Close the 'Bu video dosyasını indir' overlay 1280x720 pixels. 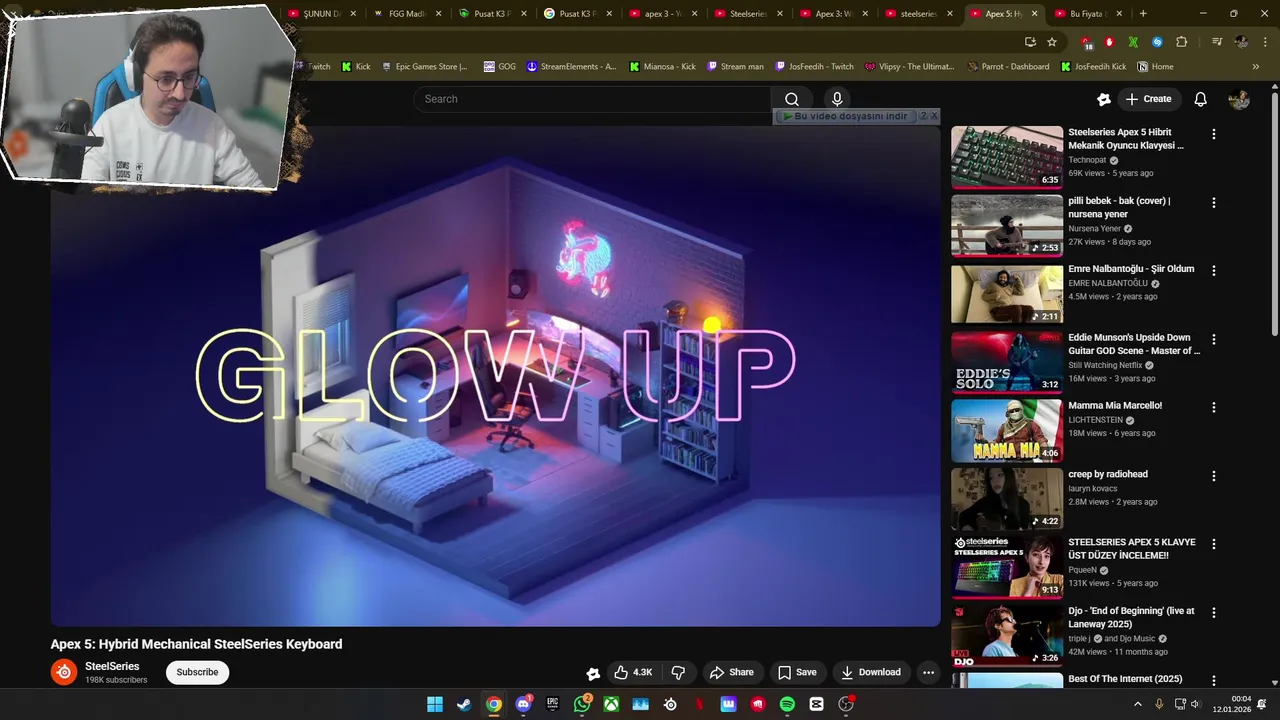934,116
